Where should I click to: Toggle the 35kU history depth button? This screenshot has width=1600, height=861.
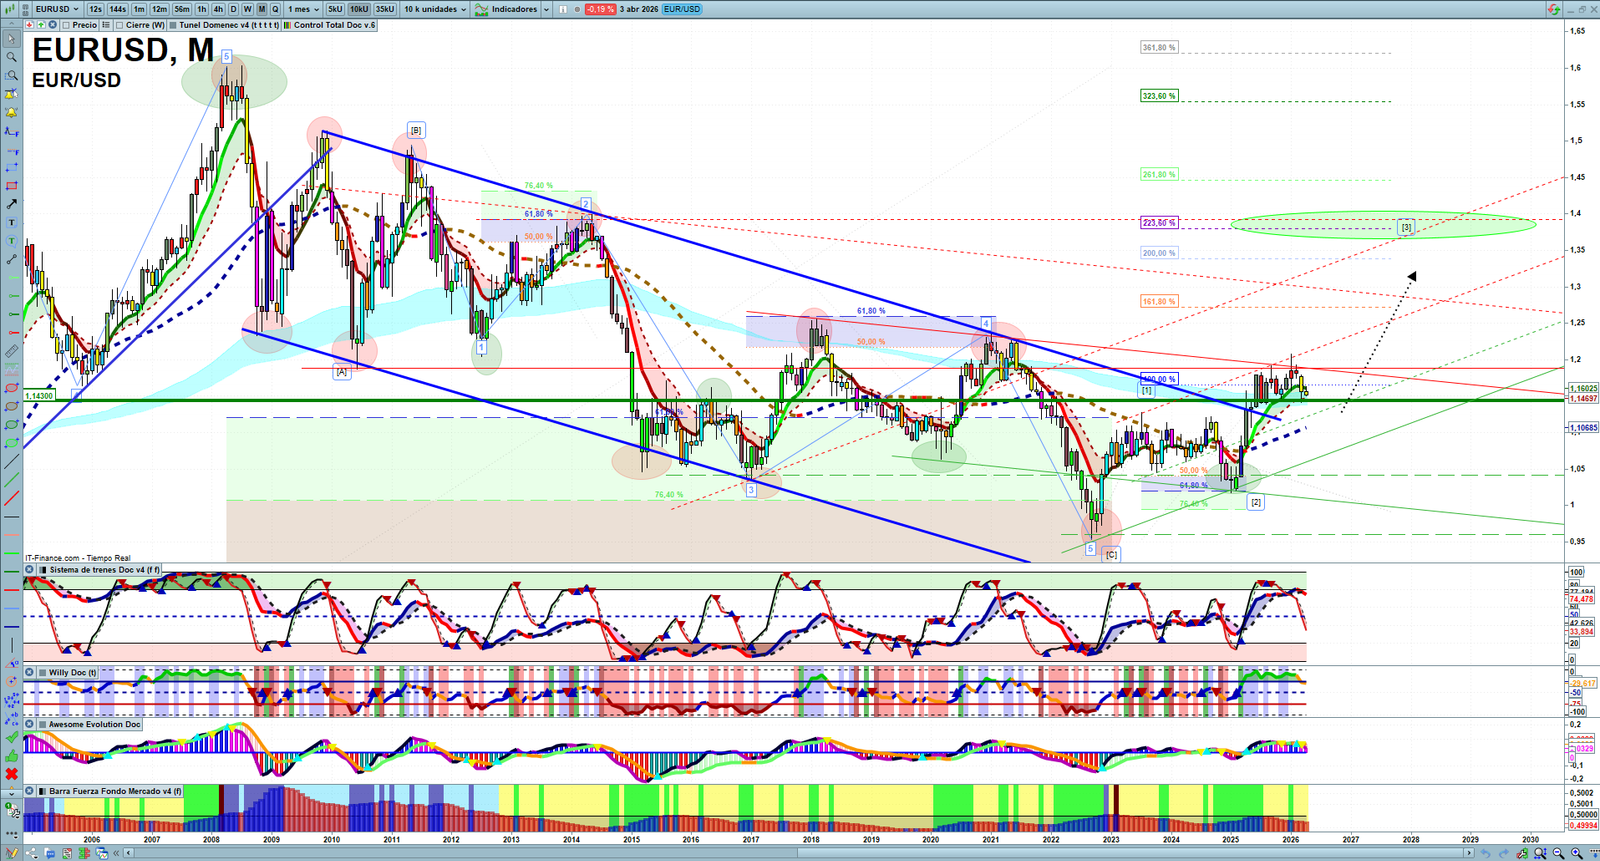click(385, 9)
